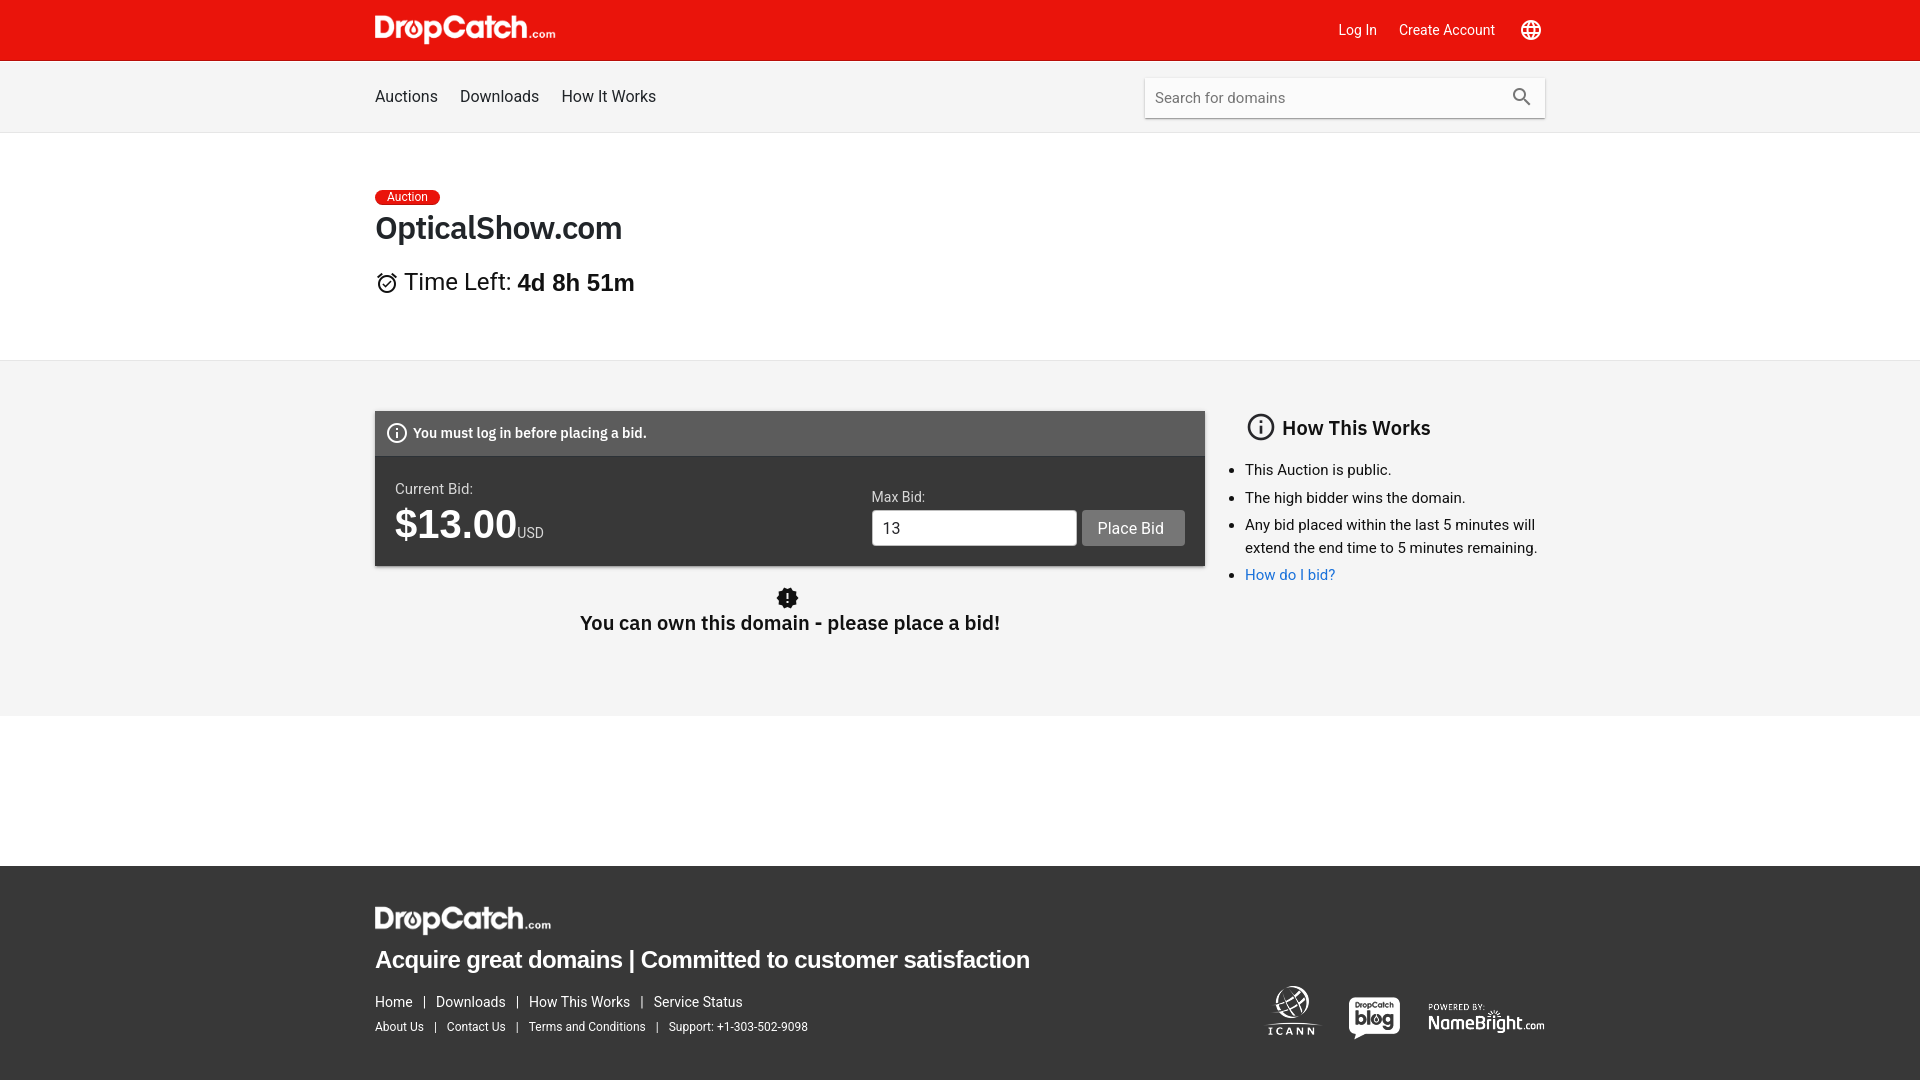Image resolution: width=1920 pixels, height=1080 pixels.
Task: Click the time left value 4d 8h 51m
Action: (x=576, y=283)
